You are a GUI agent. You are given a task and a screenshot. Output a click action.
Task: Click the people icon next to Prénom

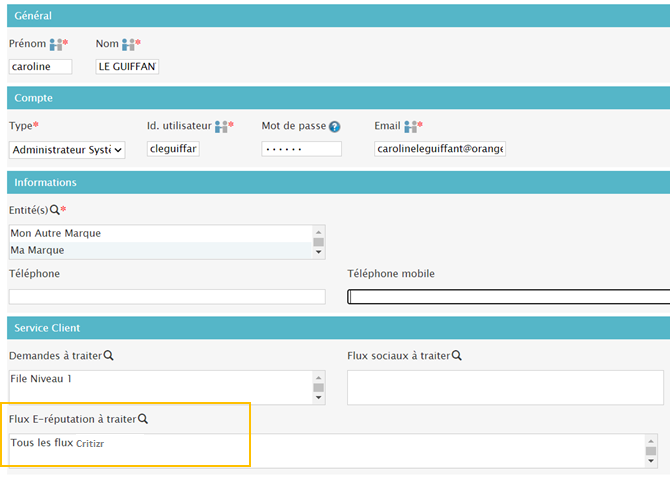pos(57,45)
